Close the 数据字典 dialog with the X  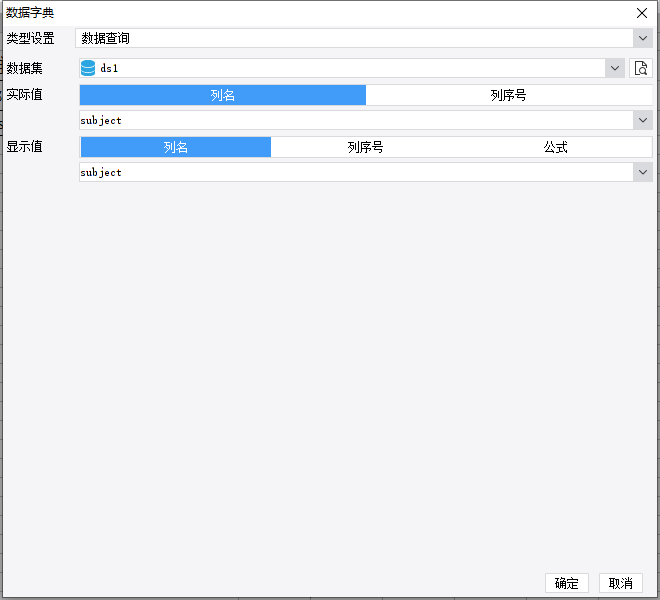(x=642, y=13)
